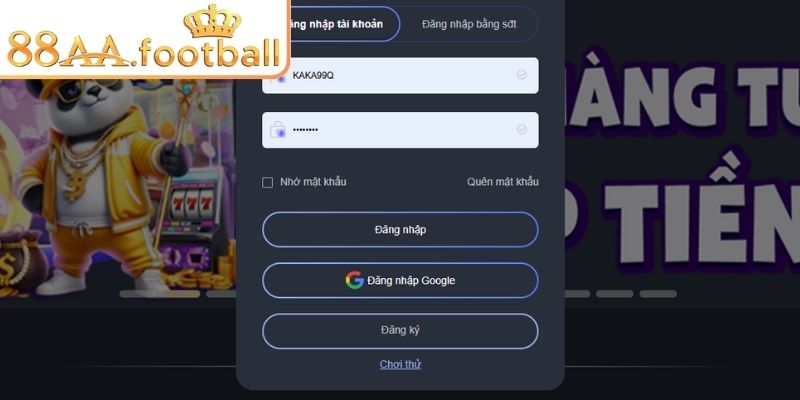Image resolution: width=800 pixels, height=400 pixels.
Task: Click the Google G logo icon
Action: (x=355, y=280)
